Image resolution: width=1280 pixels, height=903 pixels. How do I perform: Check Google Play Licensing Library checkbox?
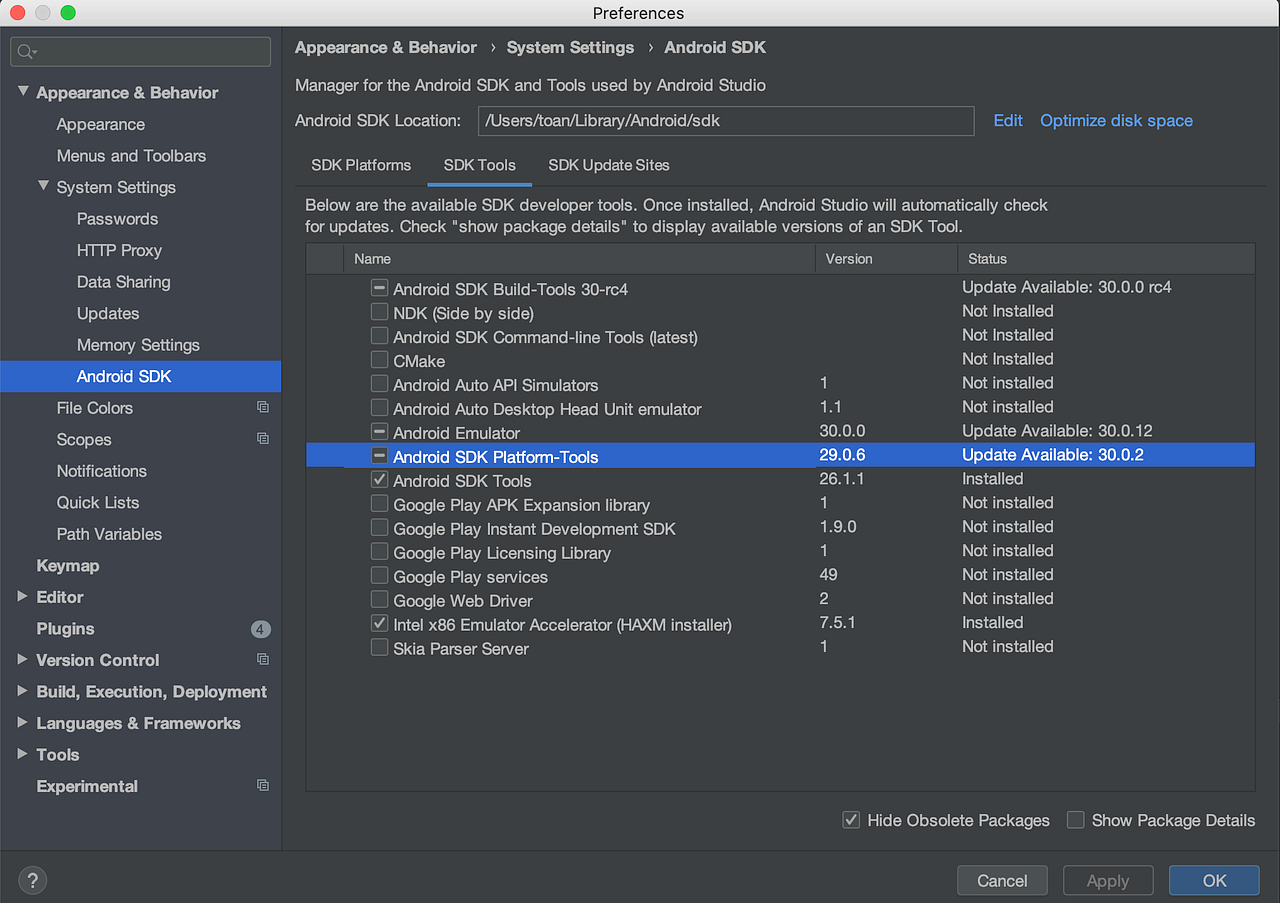coord(379,552)
